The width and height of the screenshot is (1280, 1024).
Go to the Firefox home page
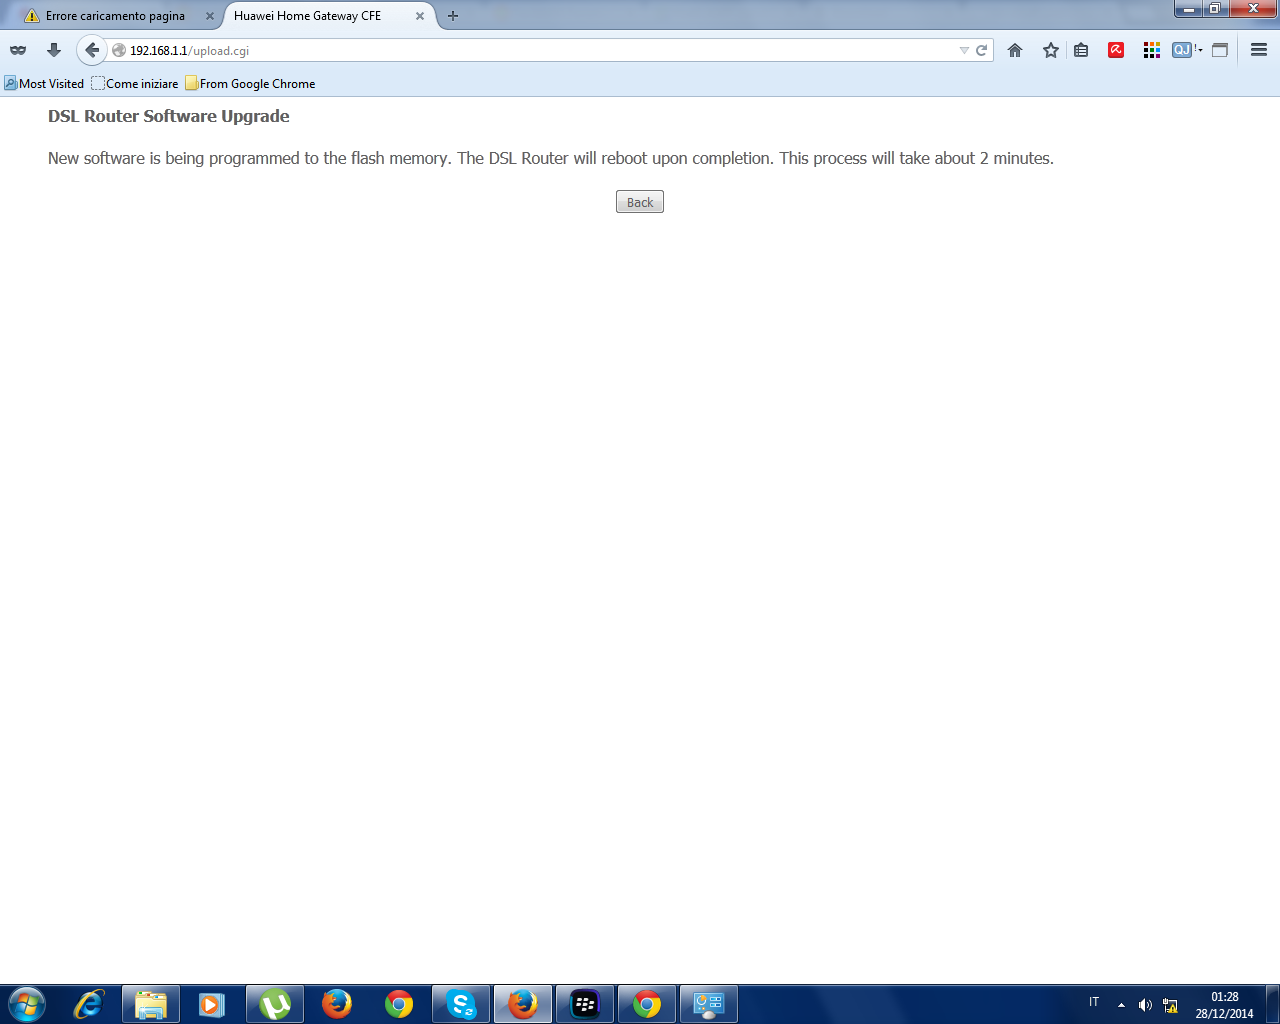point(1015,50)
